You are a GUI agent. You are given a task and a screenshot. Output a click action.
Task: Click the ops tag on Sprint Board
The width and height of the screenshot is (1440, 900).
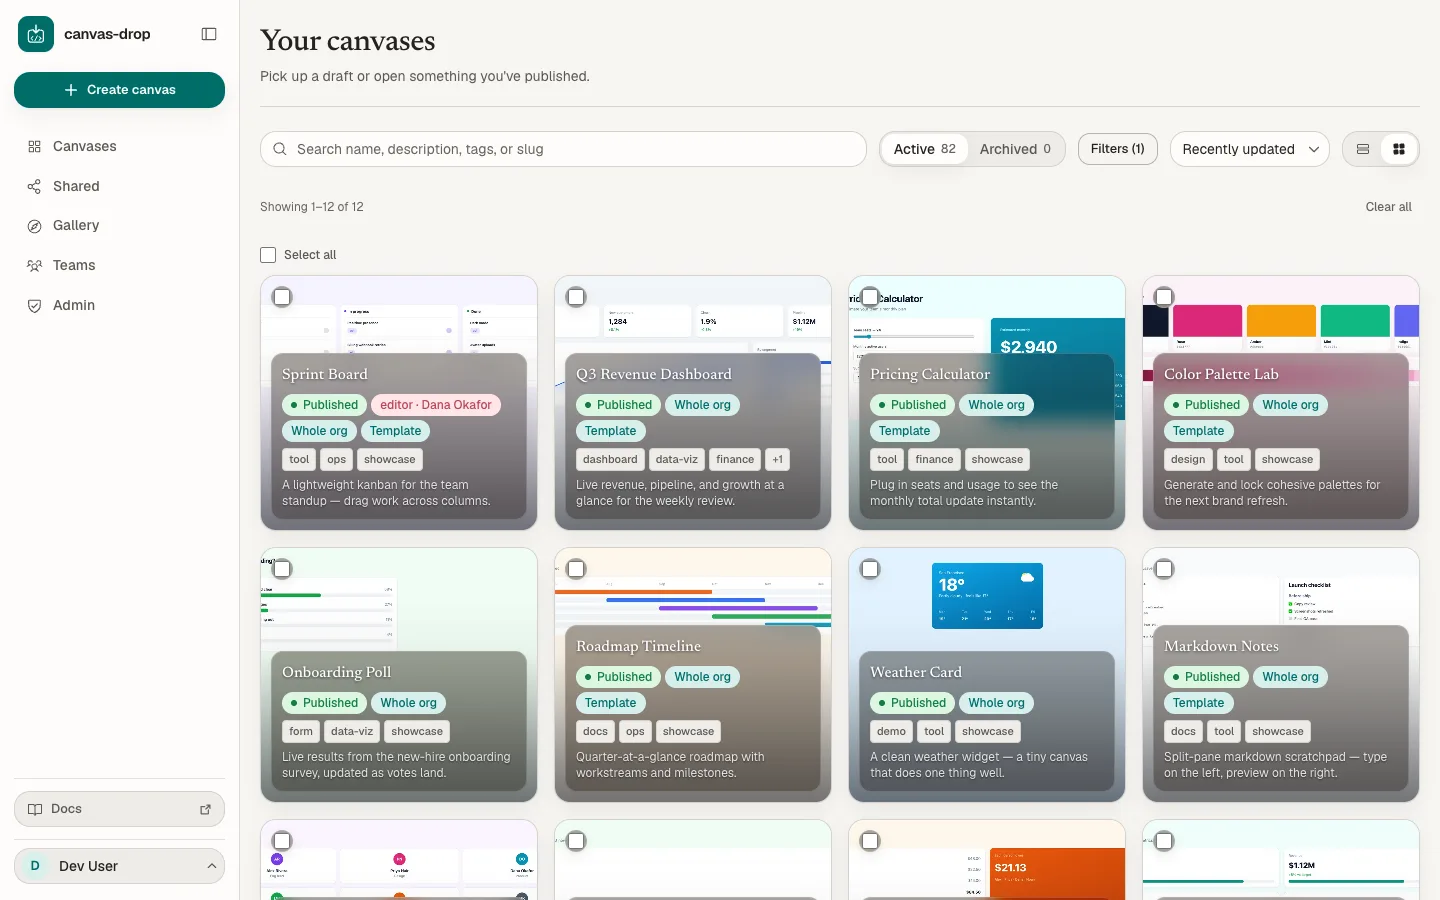tap(336, 459)
